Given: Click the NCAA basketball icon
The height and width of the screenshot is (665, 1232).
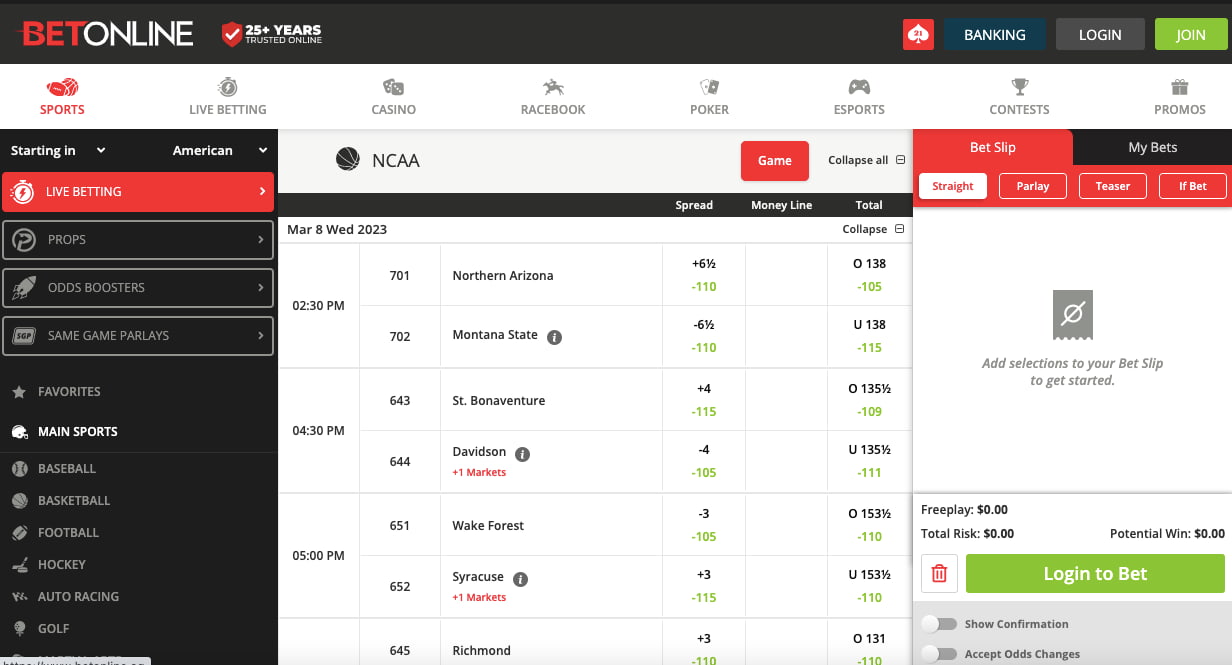Looking at the screenshot, I should point(348,159).
